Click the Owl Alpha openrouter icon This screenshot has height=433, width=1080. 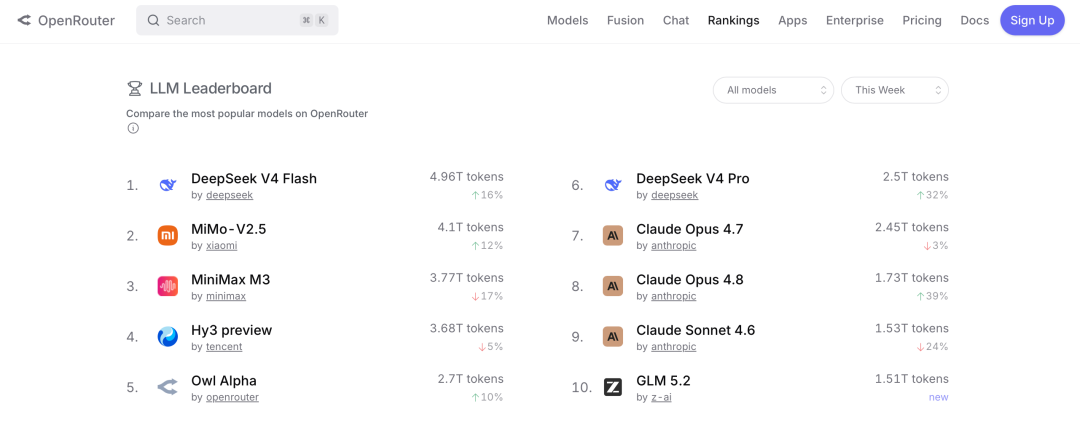167,388
